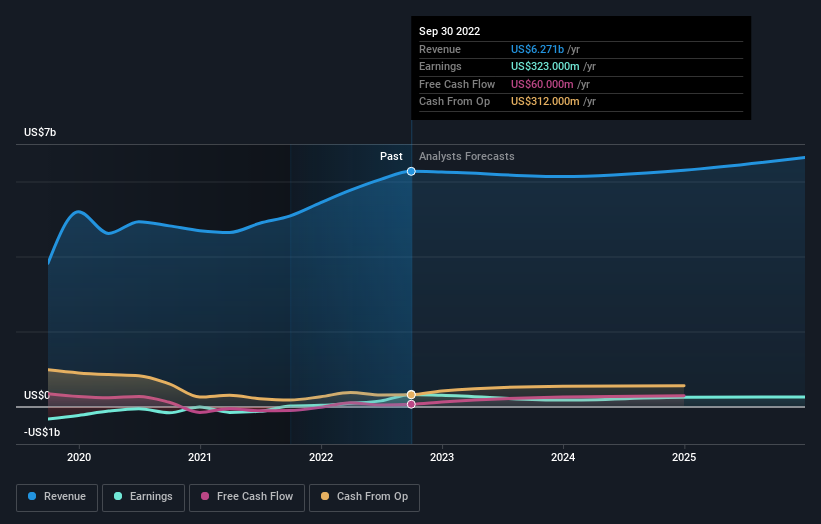Click the 2023 x-axis label

coord(442,457)
